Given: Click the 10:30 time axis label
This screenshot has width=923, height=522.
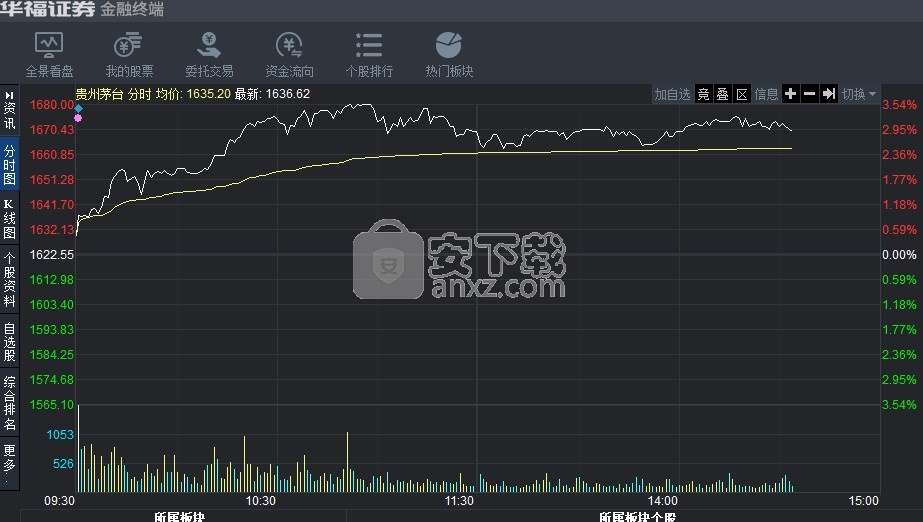Looking at the screenshot, I should (260, 501).
